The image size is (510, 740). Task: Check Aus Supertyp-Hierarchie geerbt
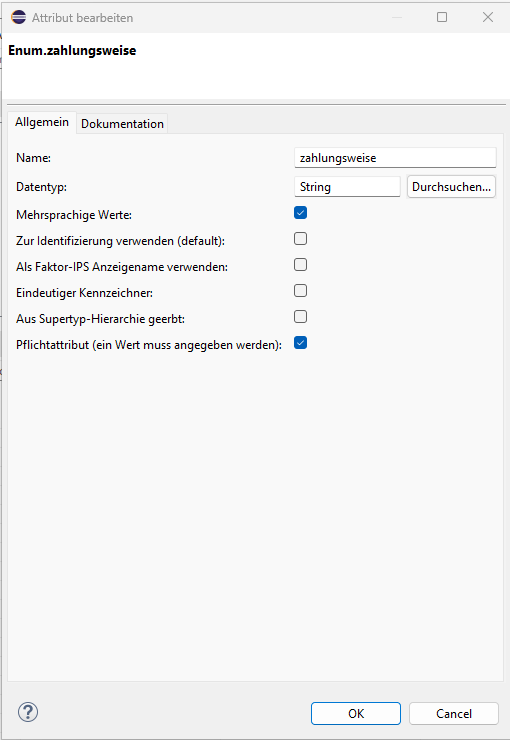[x=301, y=317]
